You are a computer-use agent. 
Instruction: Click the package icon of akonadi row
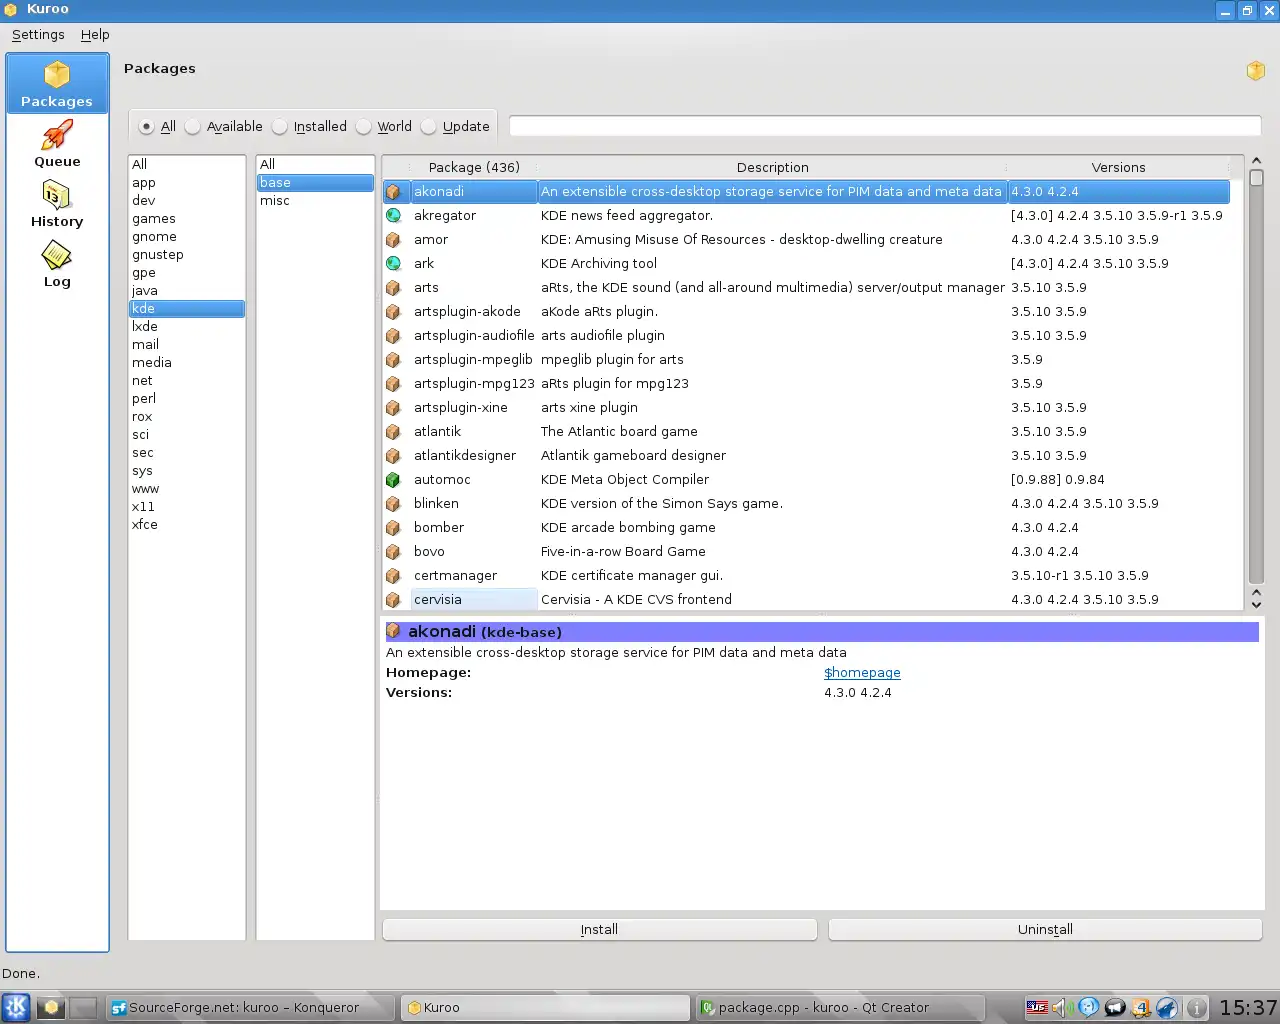(x=393, y=191)
